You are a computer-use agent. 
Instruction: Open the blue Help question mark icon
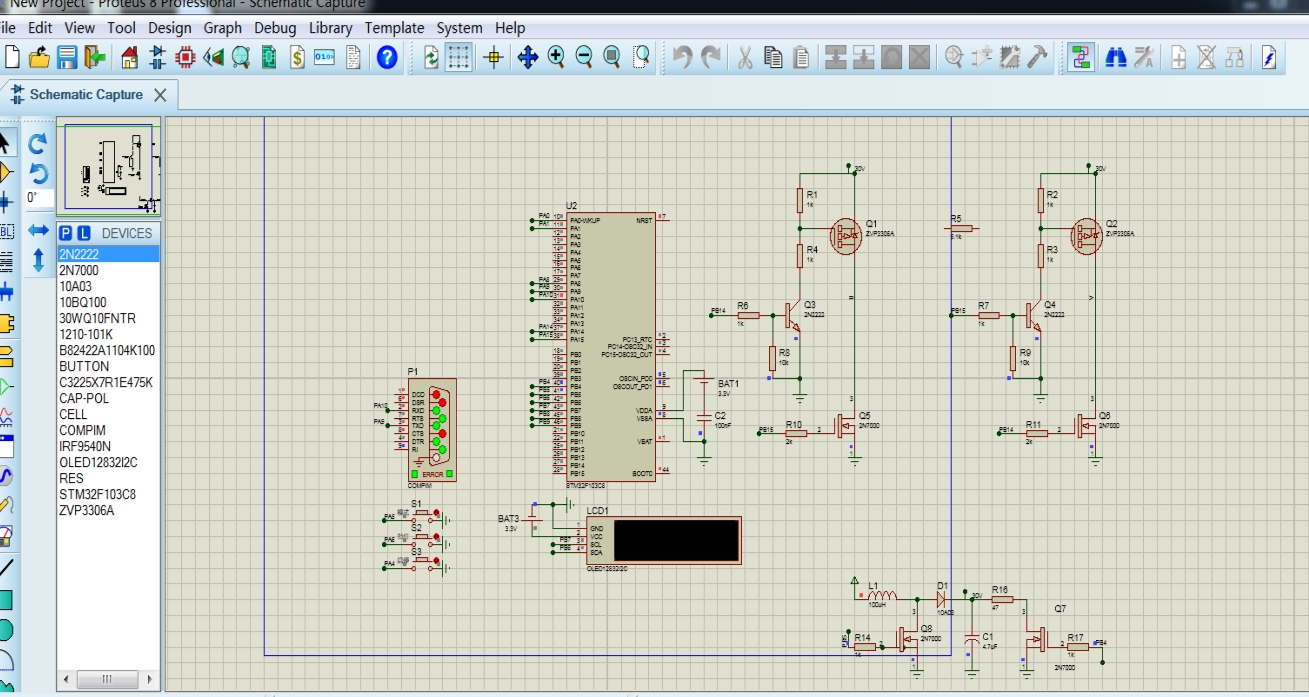(388, 57)
